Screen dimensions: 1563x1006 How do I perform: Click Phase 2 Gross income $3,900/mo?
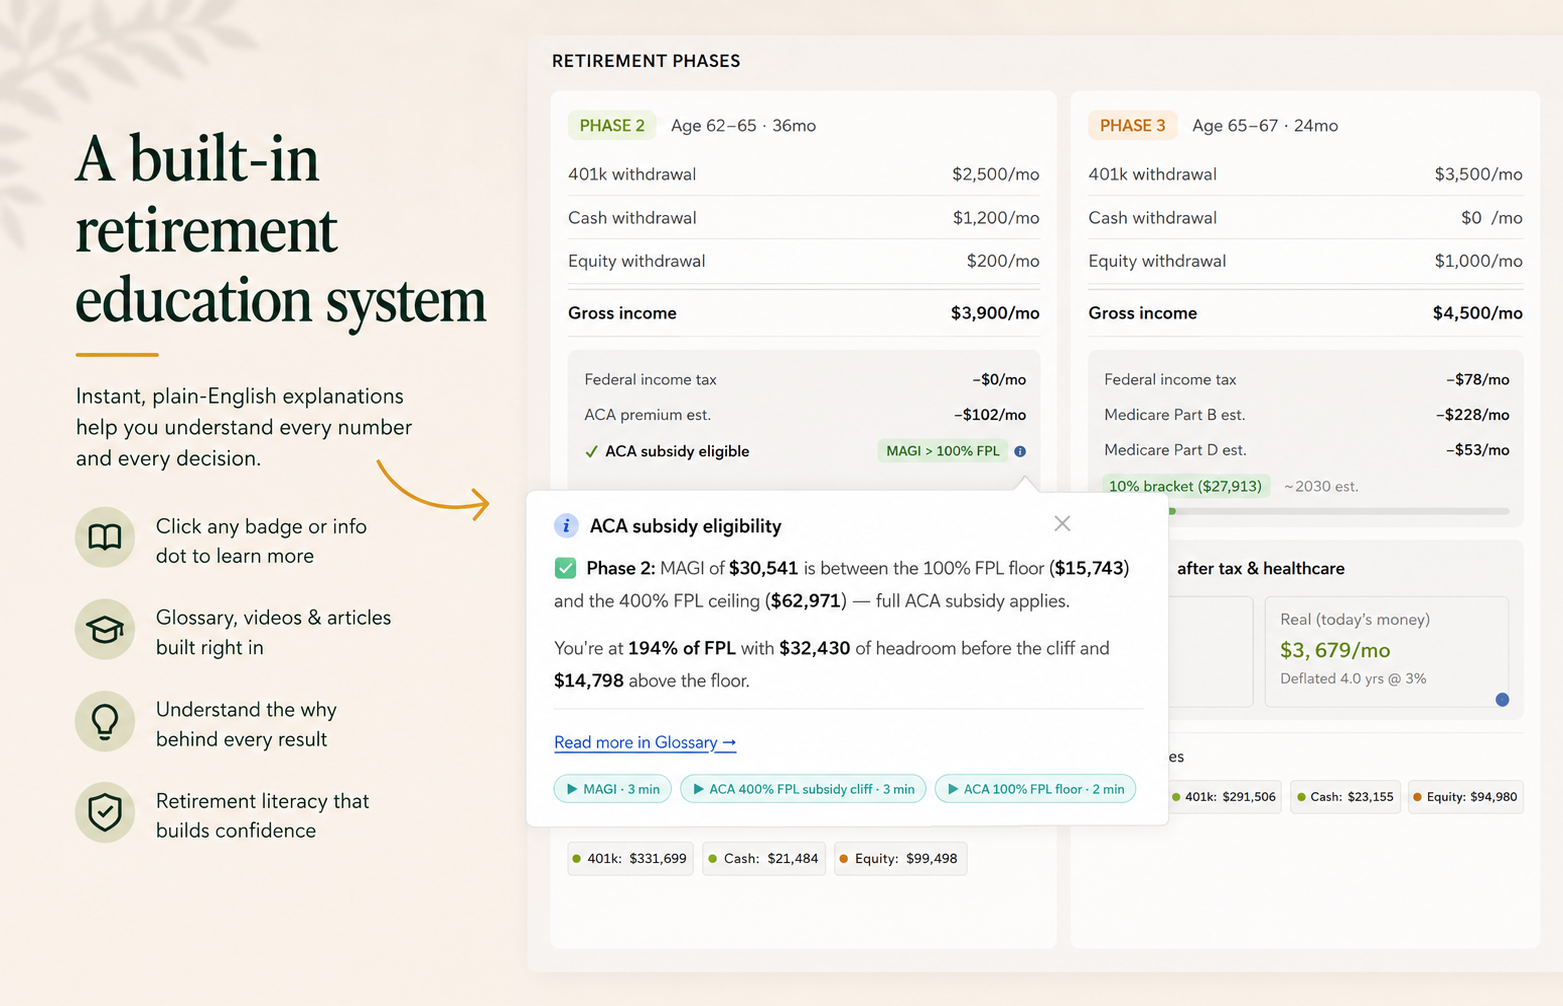pyautogui.click(x=804, y=313)
